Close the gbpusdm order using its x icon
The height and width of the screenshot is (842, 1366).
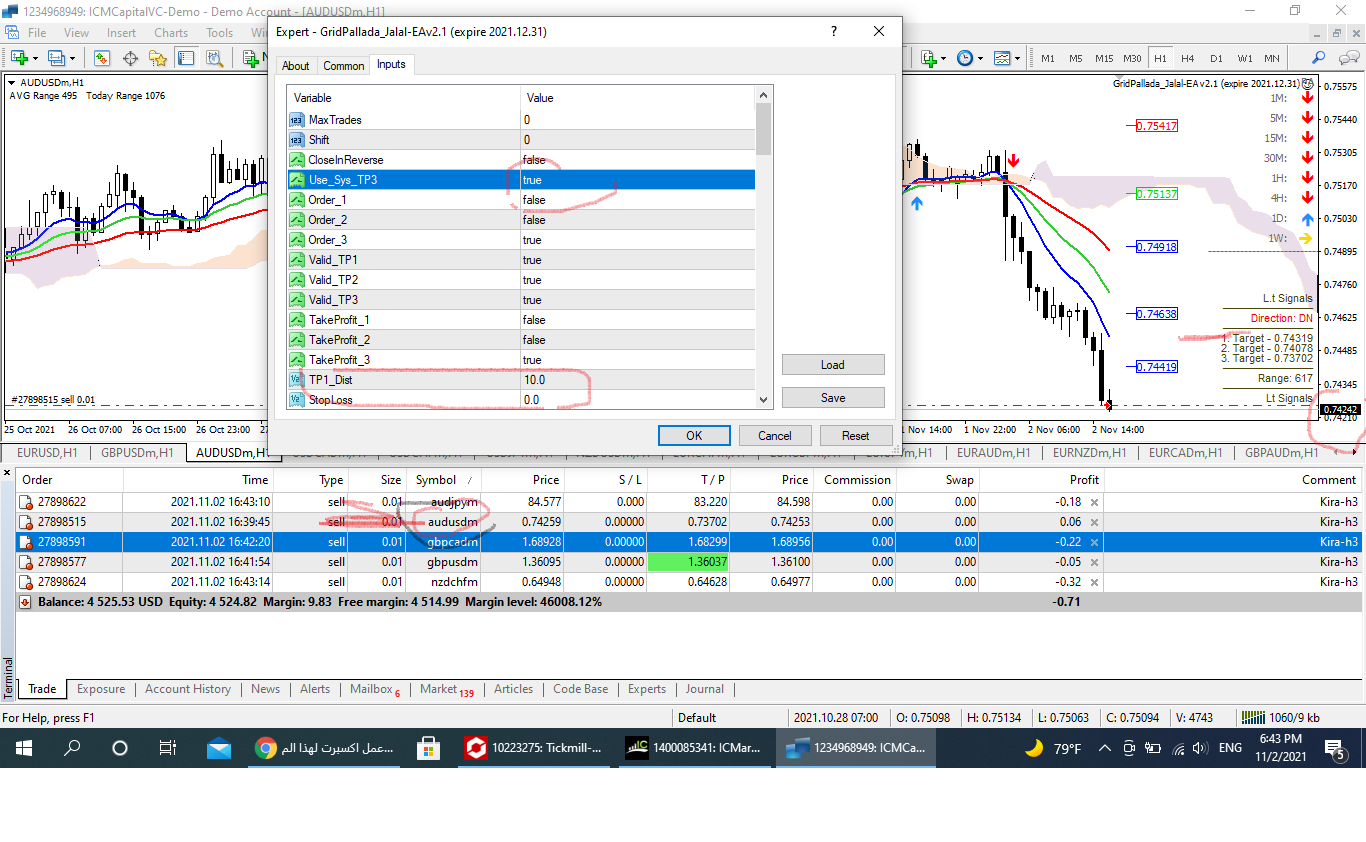point(1094,562)
